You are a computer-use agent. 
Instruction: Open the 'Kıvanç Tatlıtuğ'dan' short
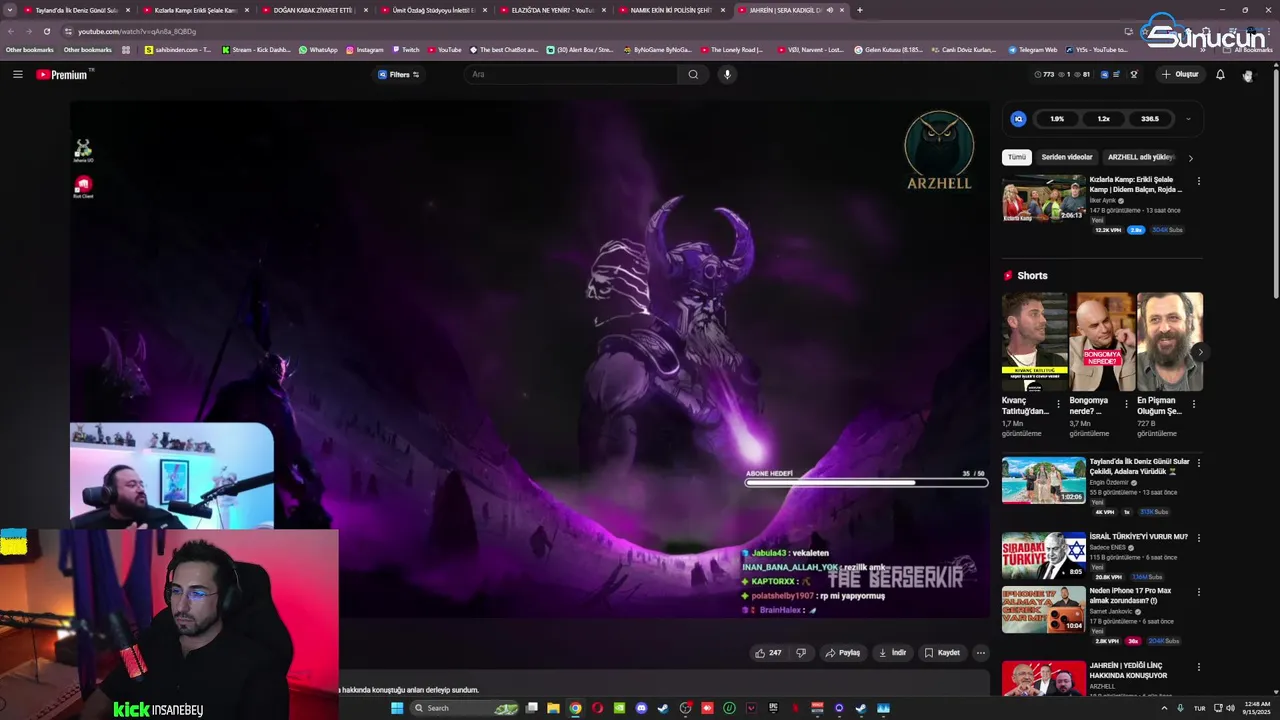[1034, 342]
